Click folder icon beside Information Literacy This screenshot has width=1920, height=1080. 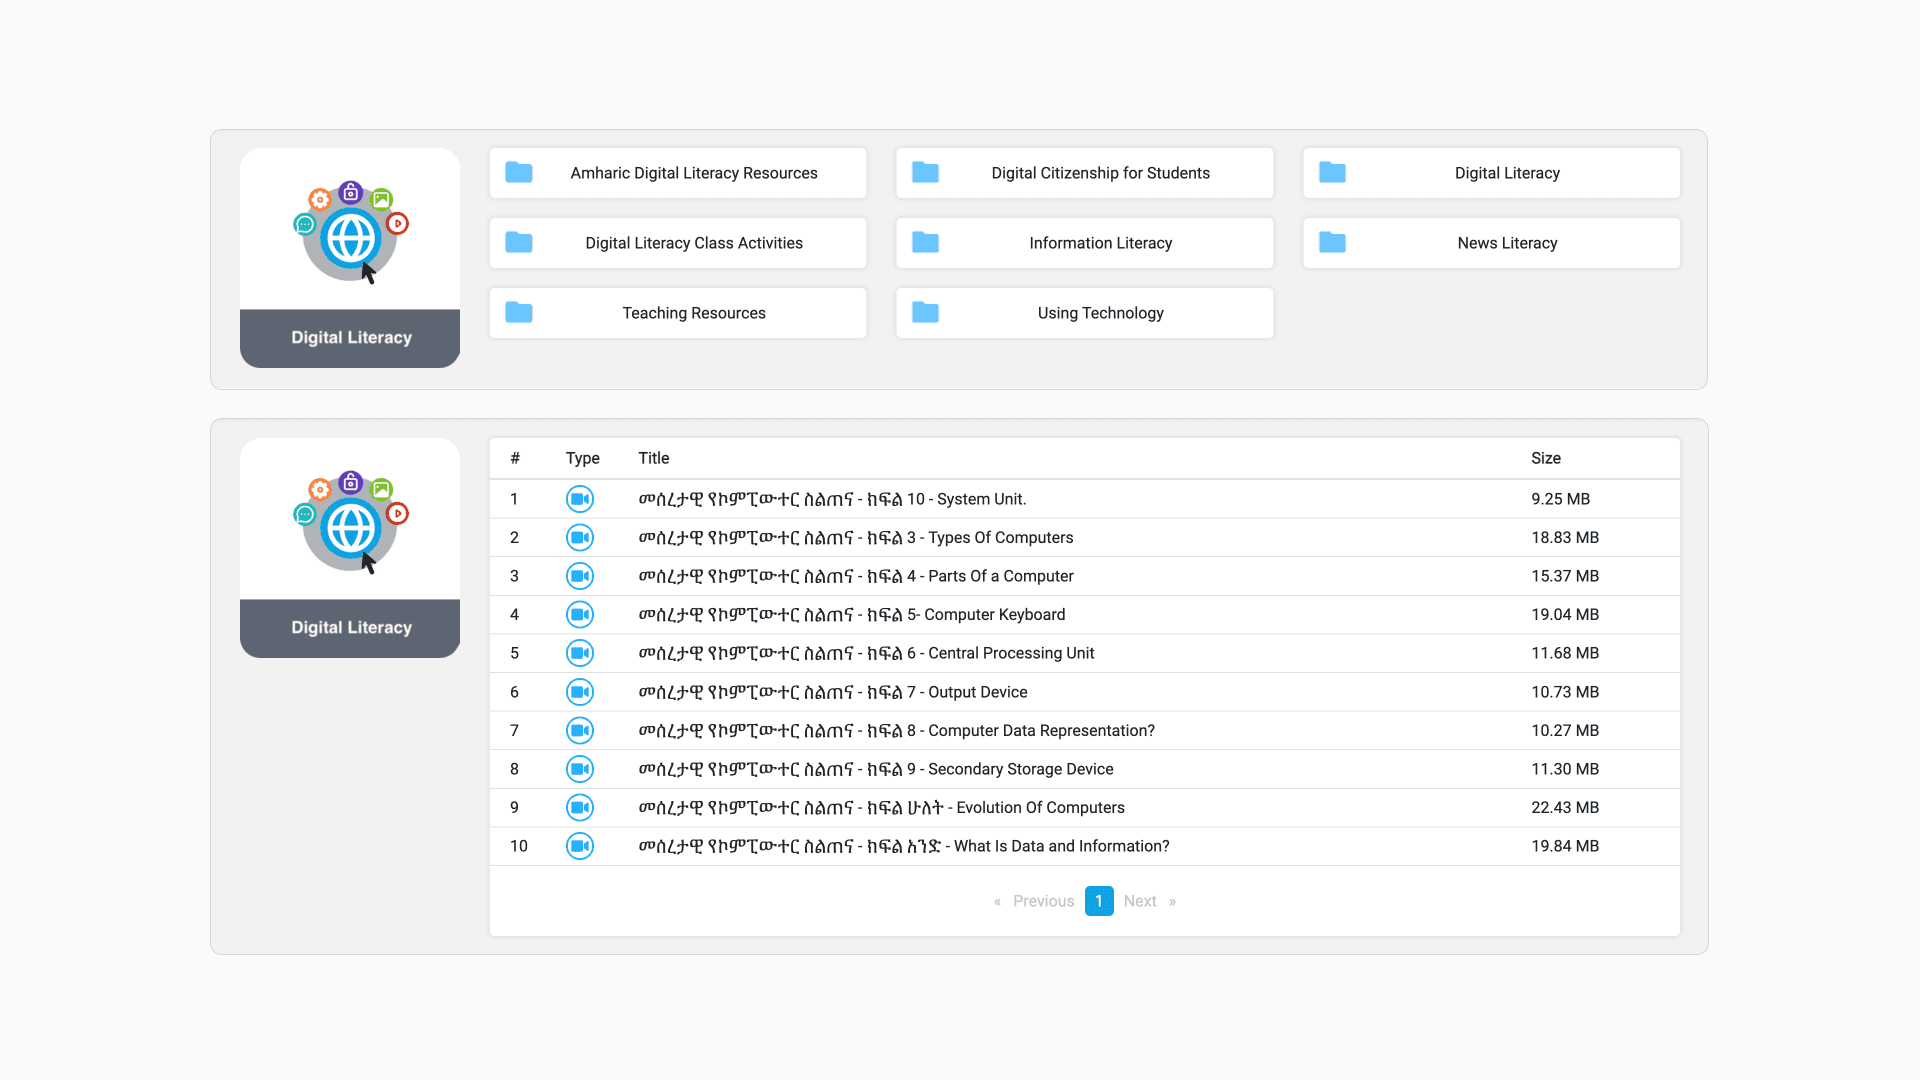coord(925,243)
